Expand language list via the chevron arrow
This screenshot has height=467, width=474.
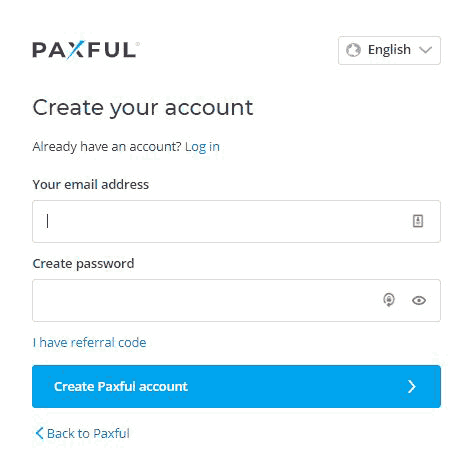pyautogui.click(x=426, y=50)
